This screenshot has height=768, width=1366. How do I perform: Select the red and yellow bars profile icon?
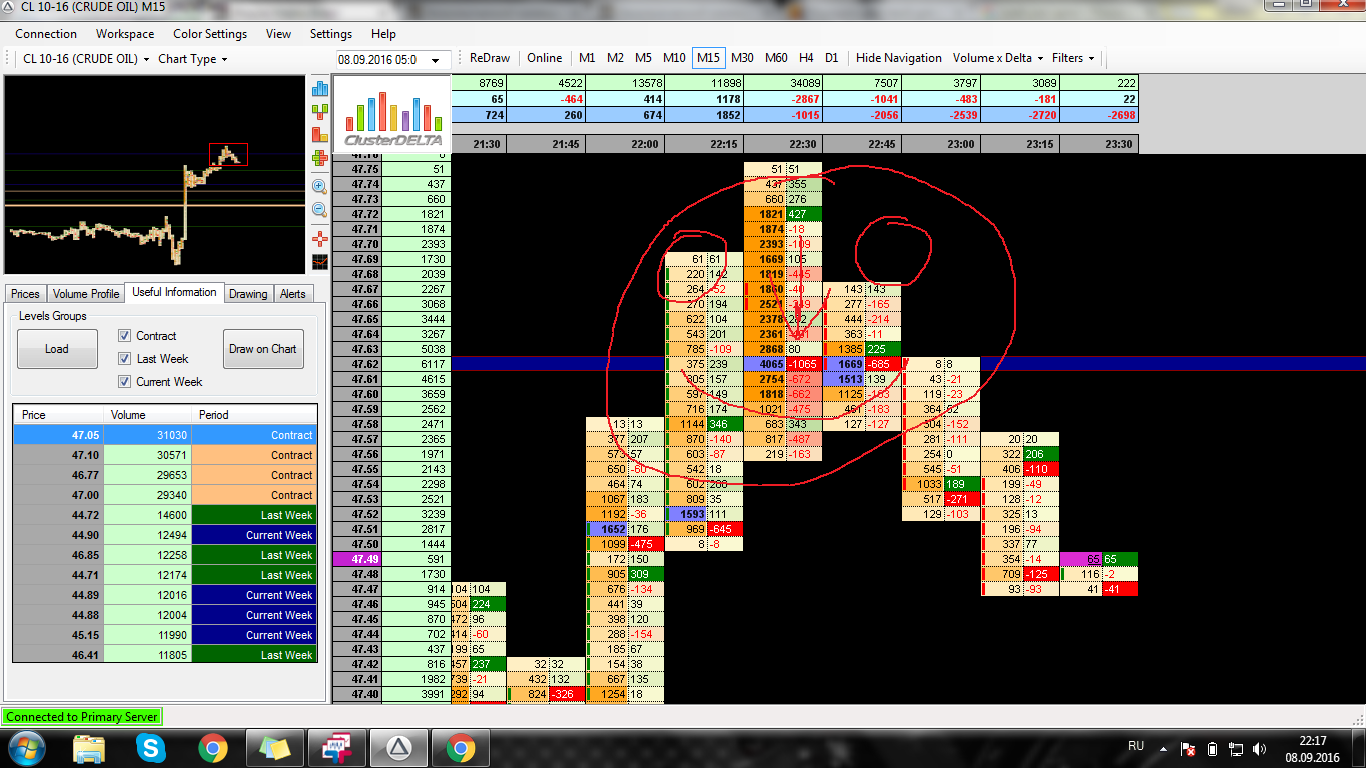[320, 134]
